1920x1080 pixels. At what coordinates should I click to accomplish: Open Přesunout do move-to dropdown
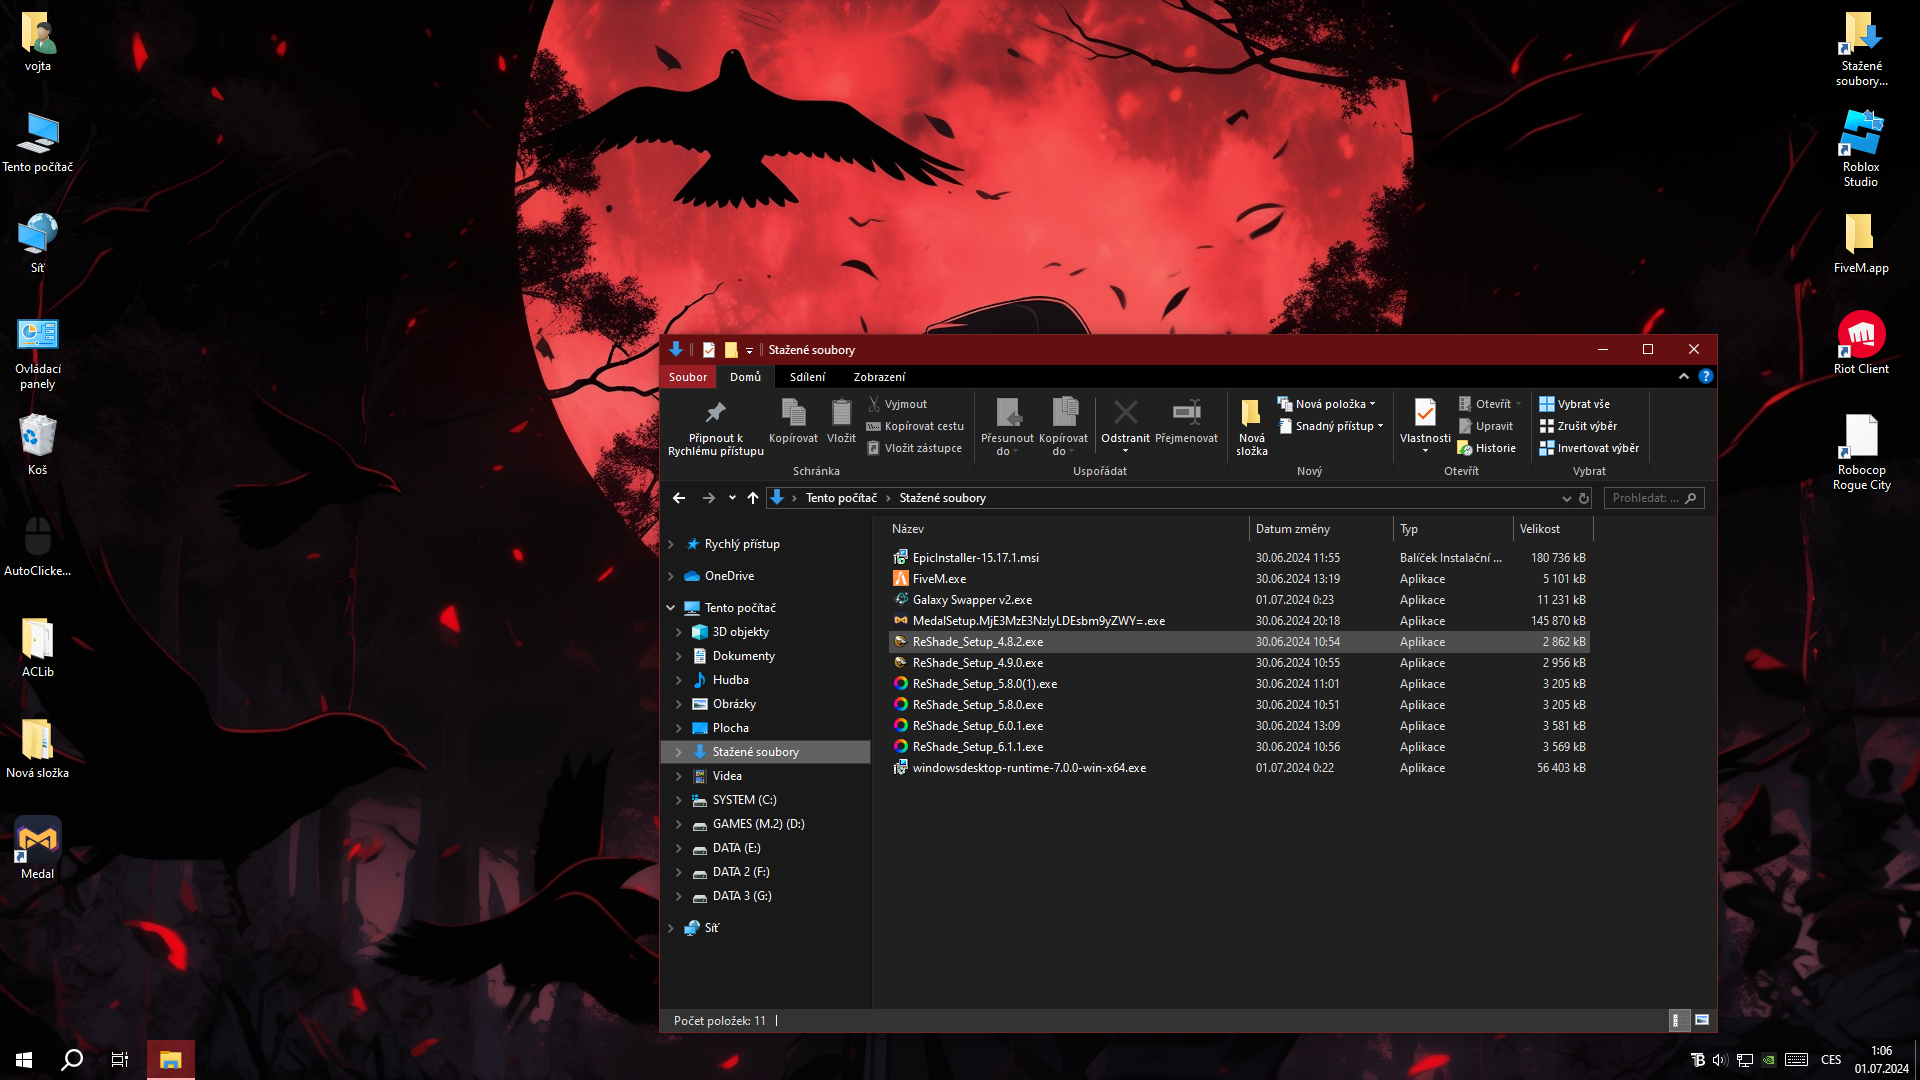1007,427
